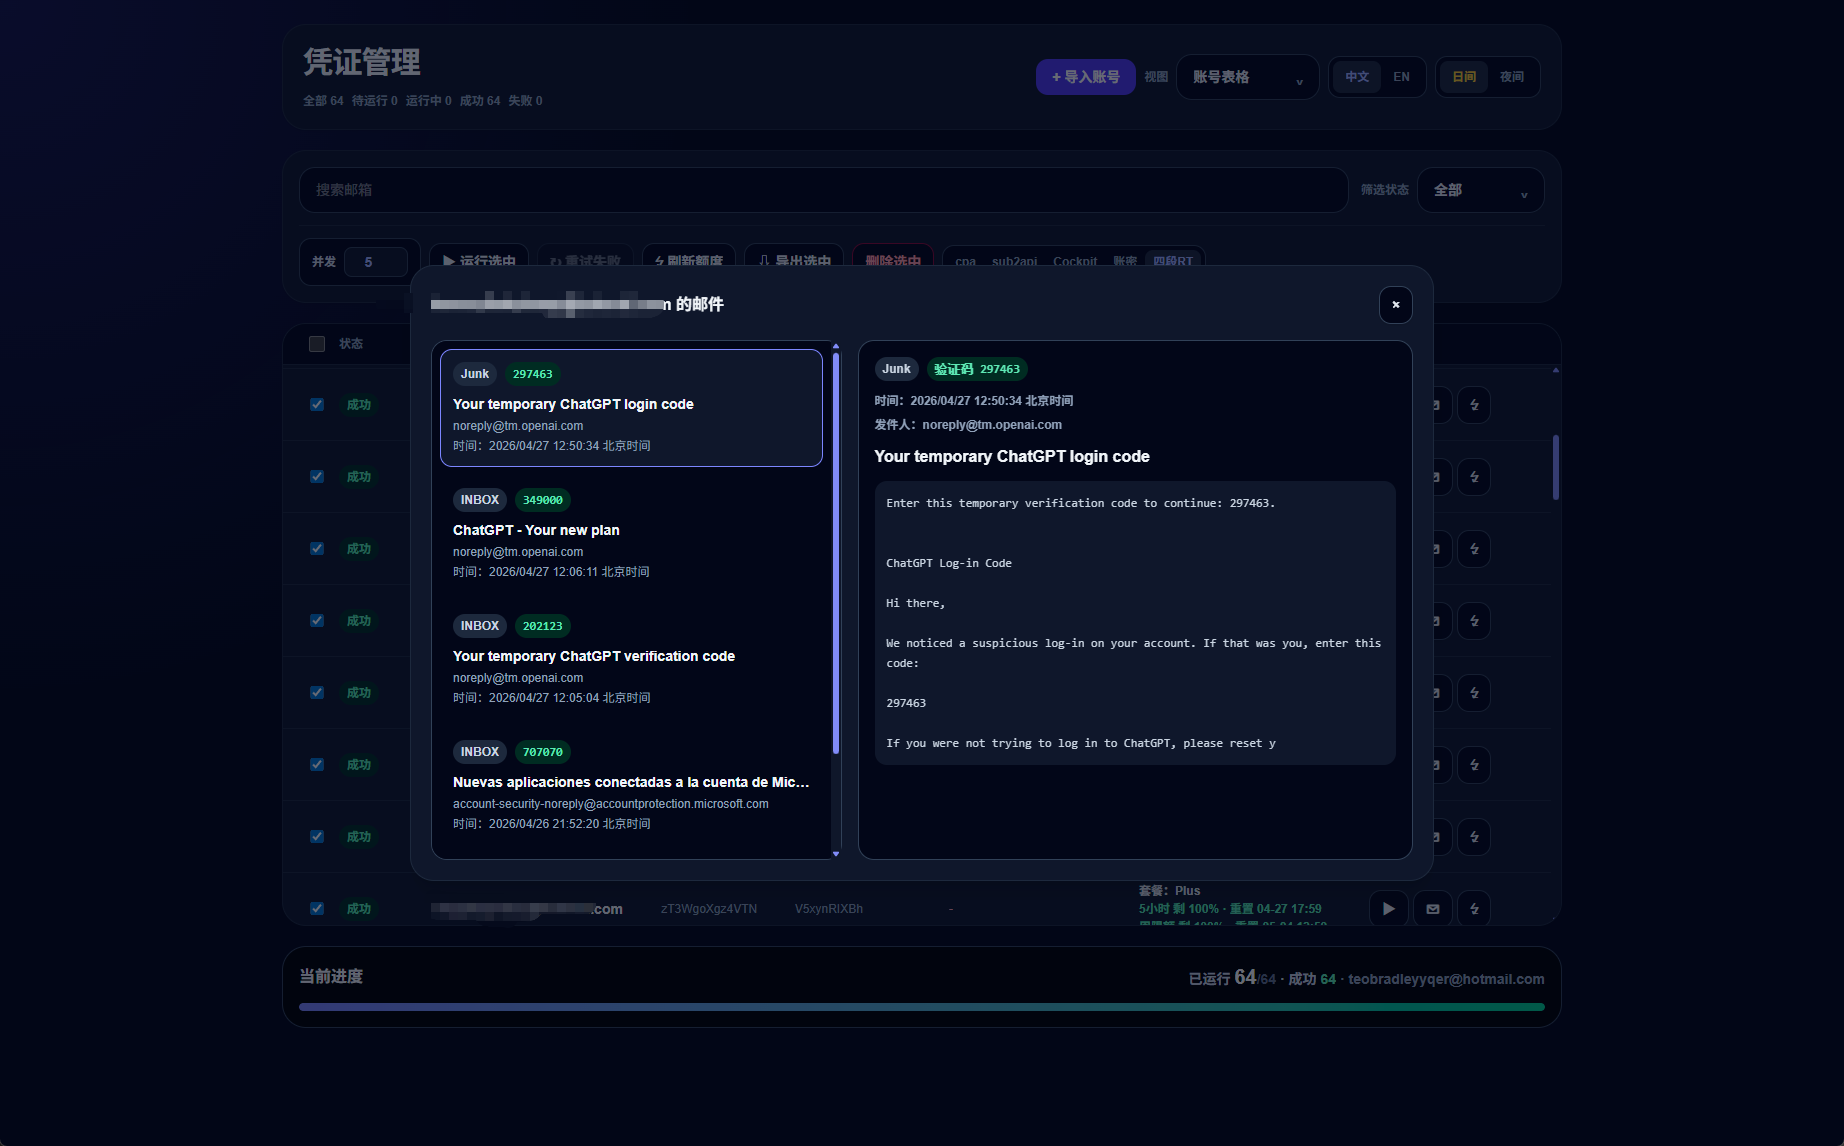Open the 'Nuevas aplicaciones conectadas' Microsoft email

pos(631,786)
